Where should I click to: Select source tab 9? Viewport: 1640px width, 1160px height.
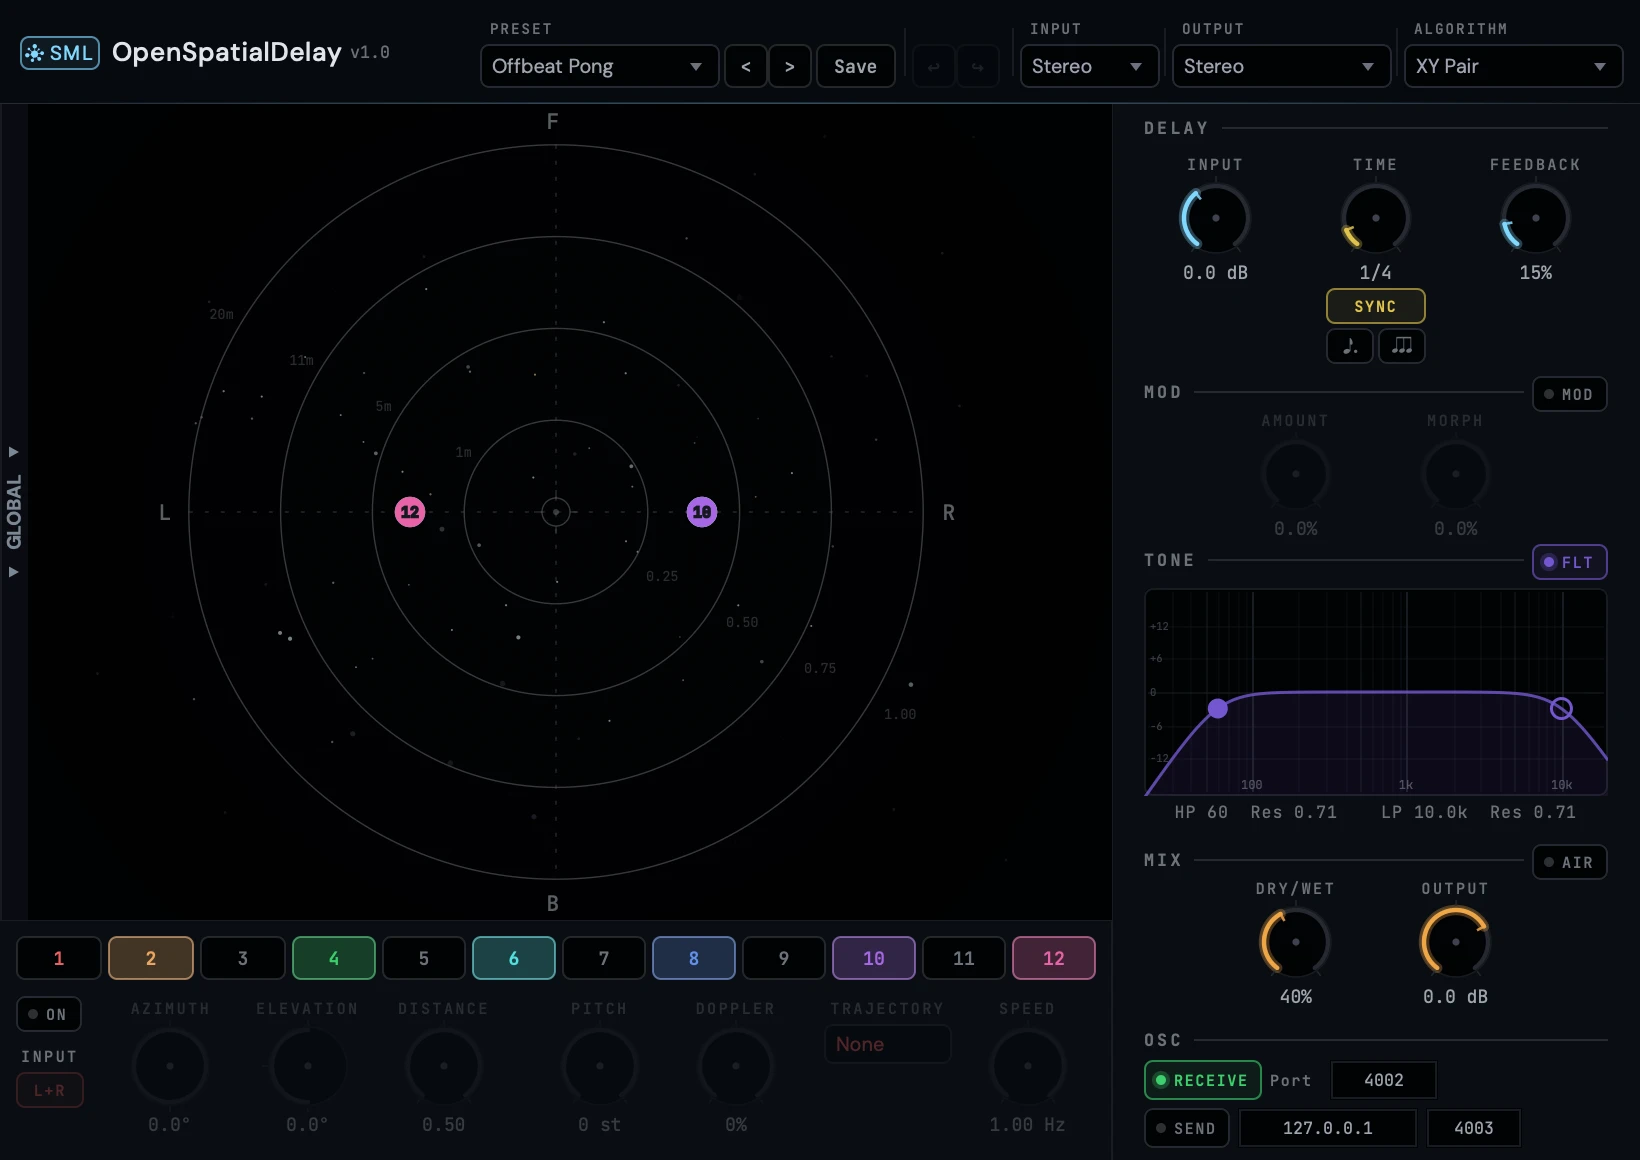point(784,958)
